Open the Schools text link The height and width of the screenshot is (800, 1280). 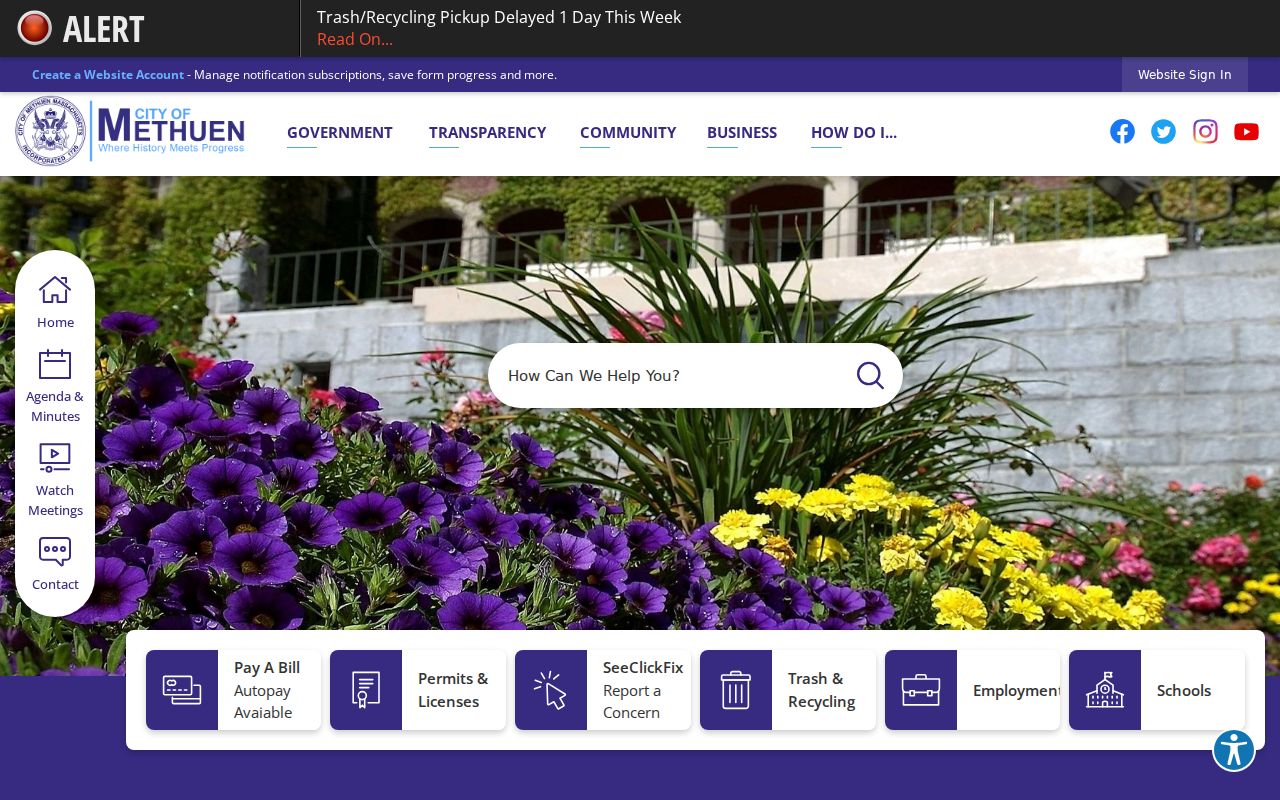tap(1184, 690)
